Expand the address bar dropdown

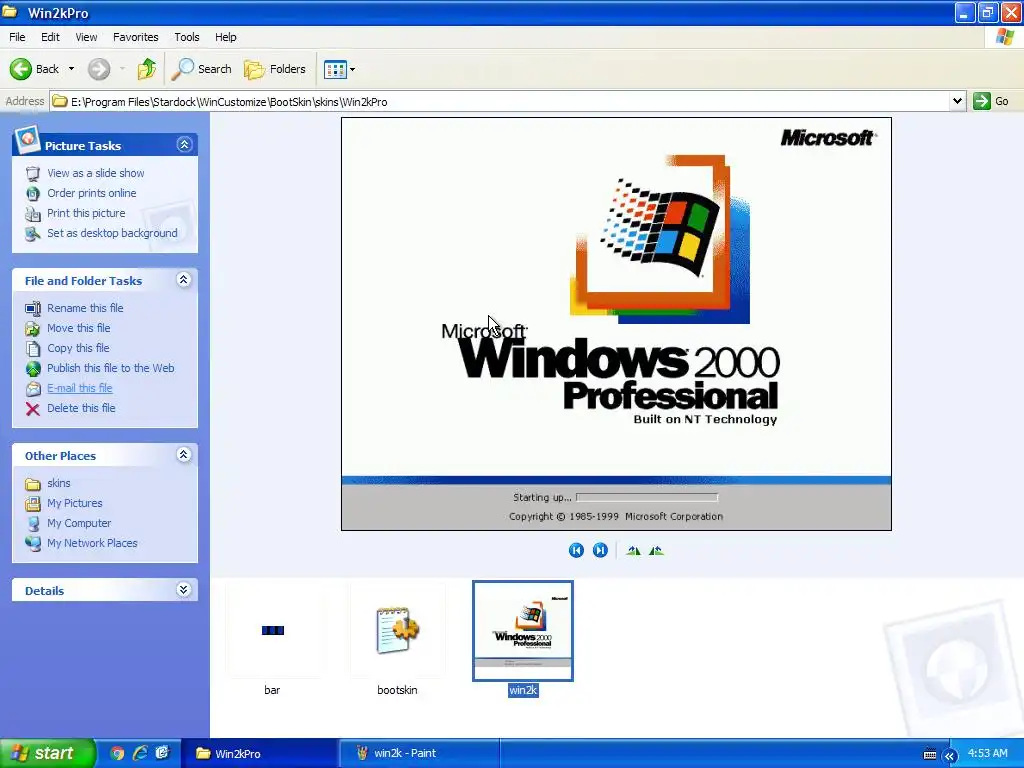(x=957, y=101)
